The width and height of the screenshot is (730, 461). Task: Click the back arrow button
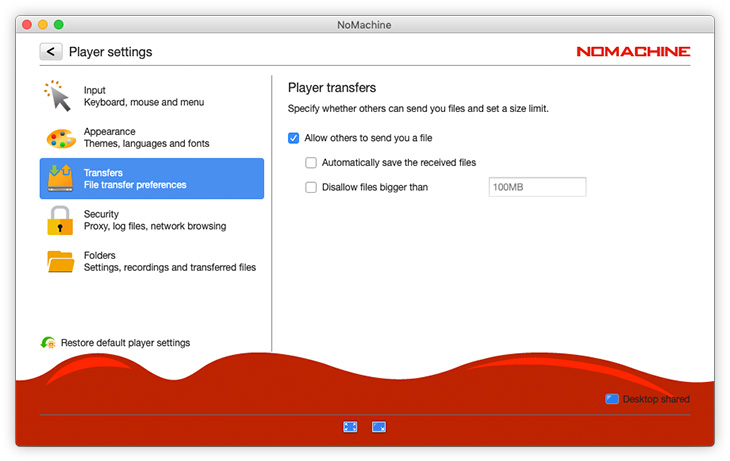[x=51, y=51]
